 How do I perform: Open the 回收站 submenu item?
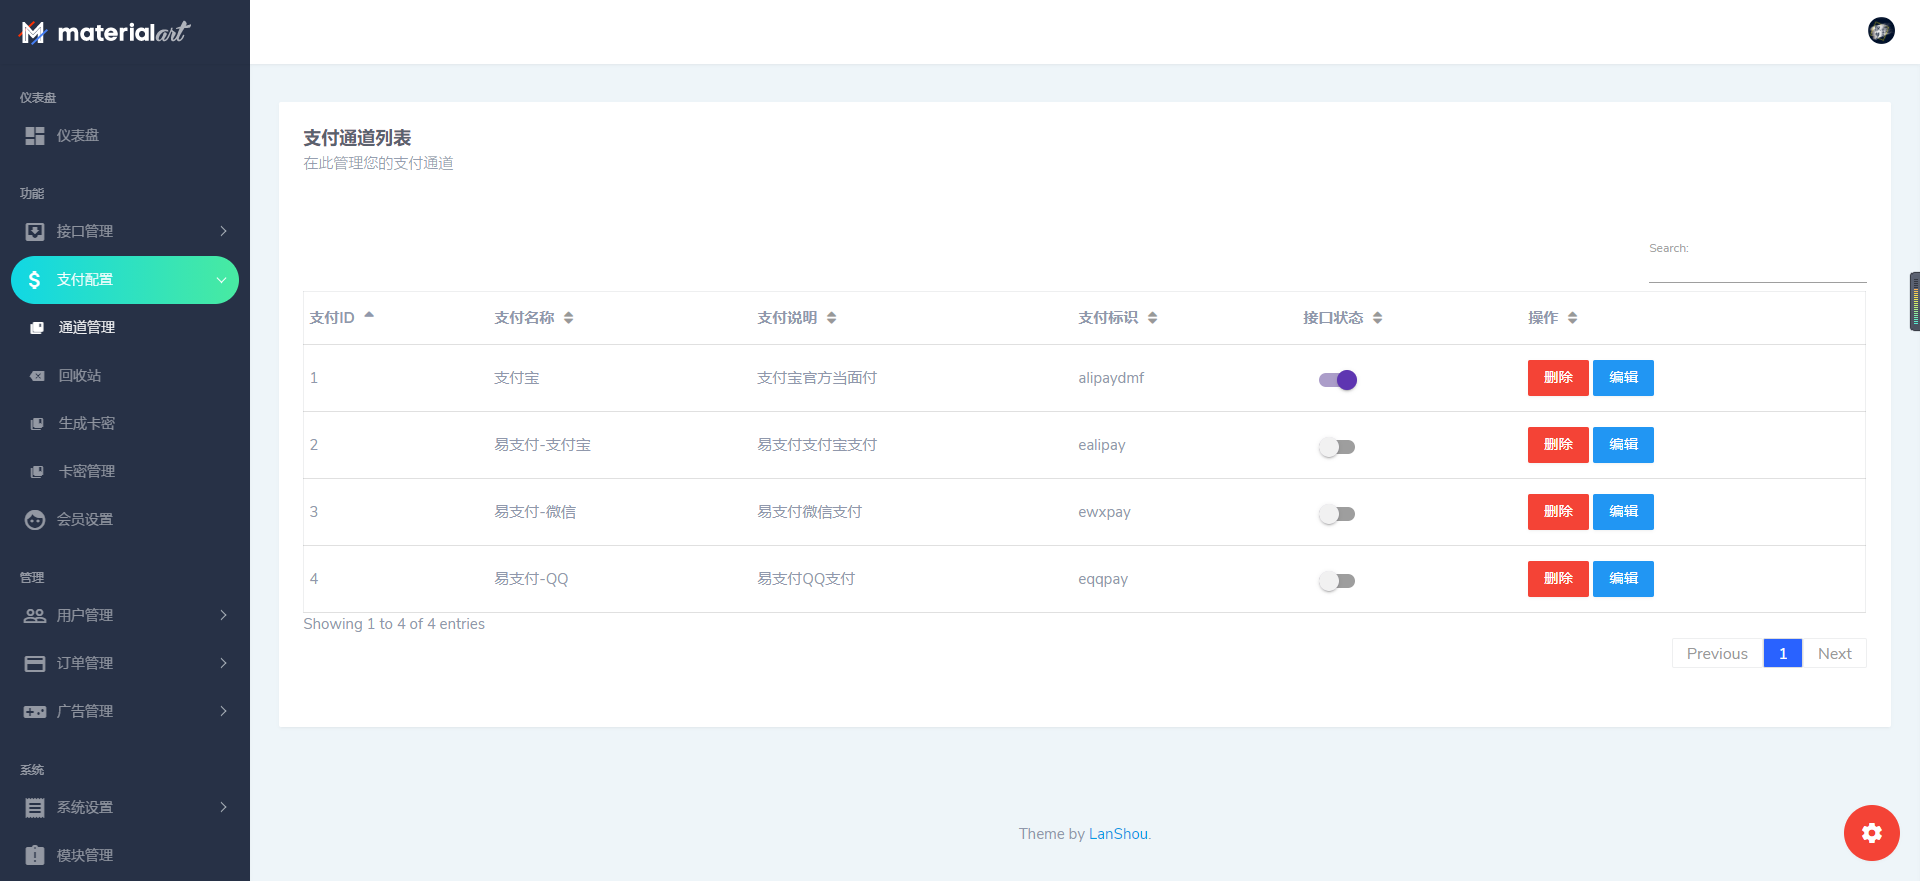(x=80, y=376)
